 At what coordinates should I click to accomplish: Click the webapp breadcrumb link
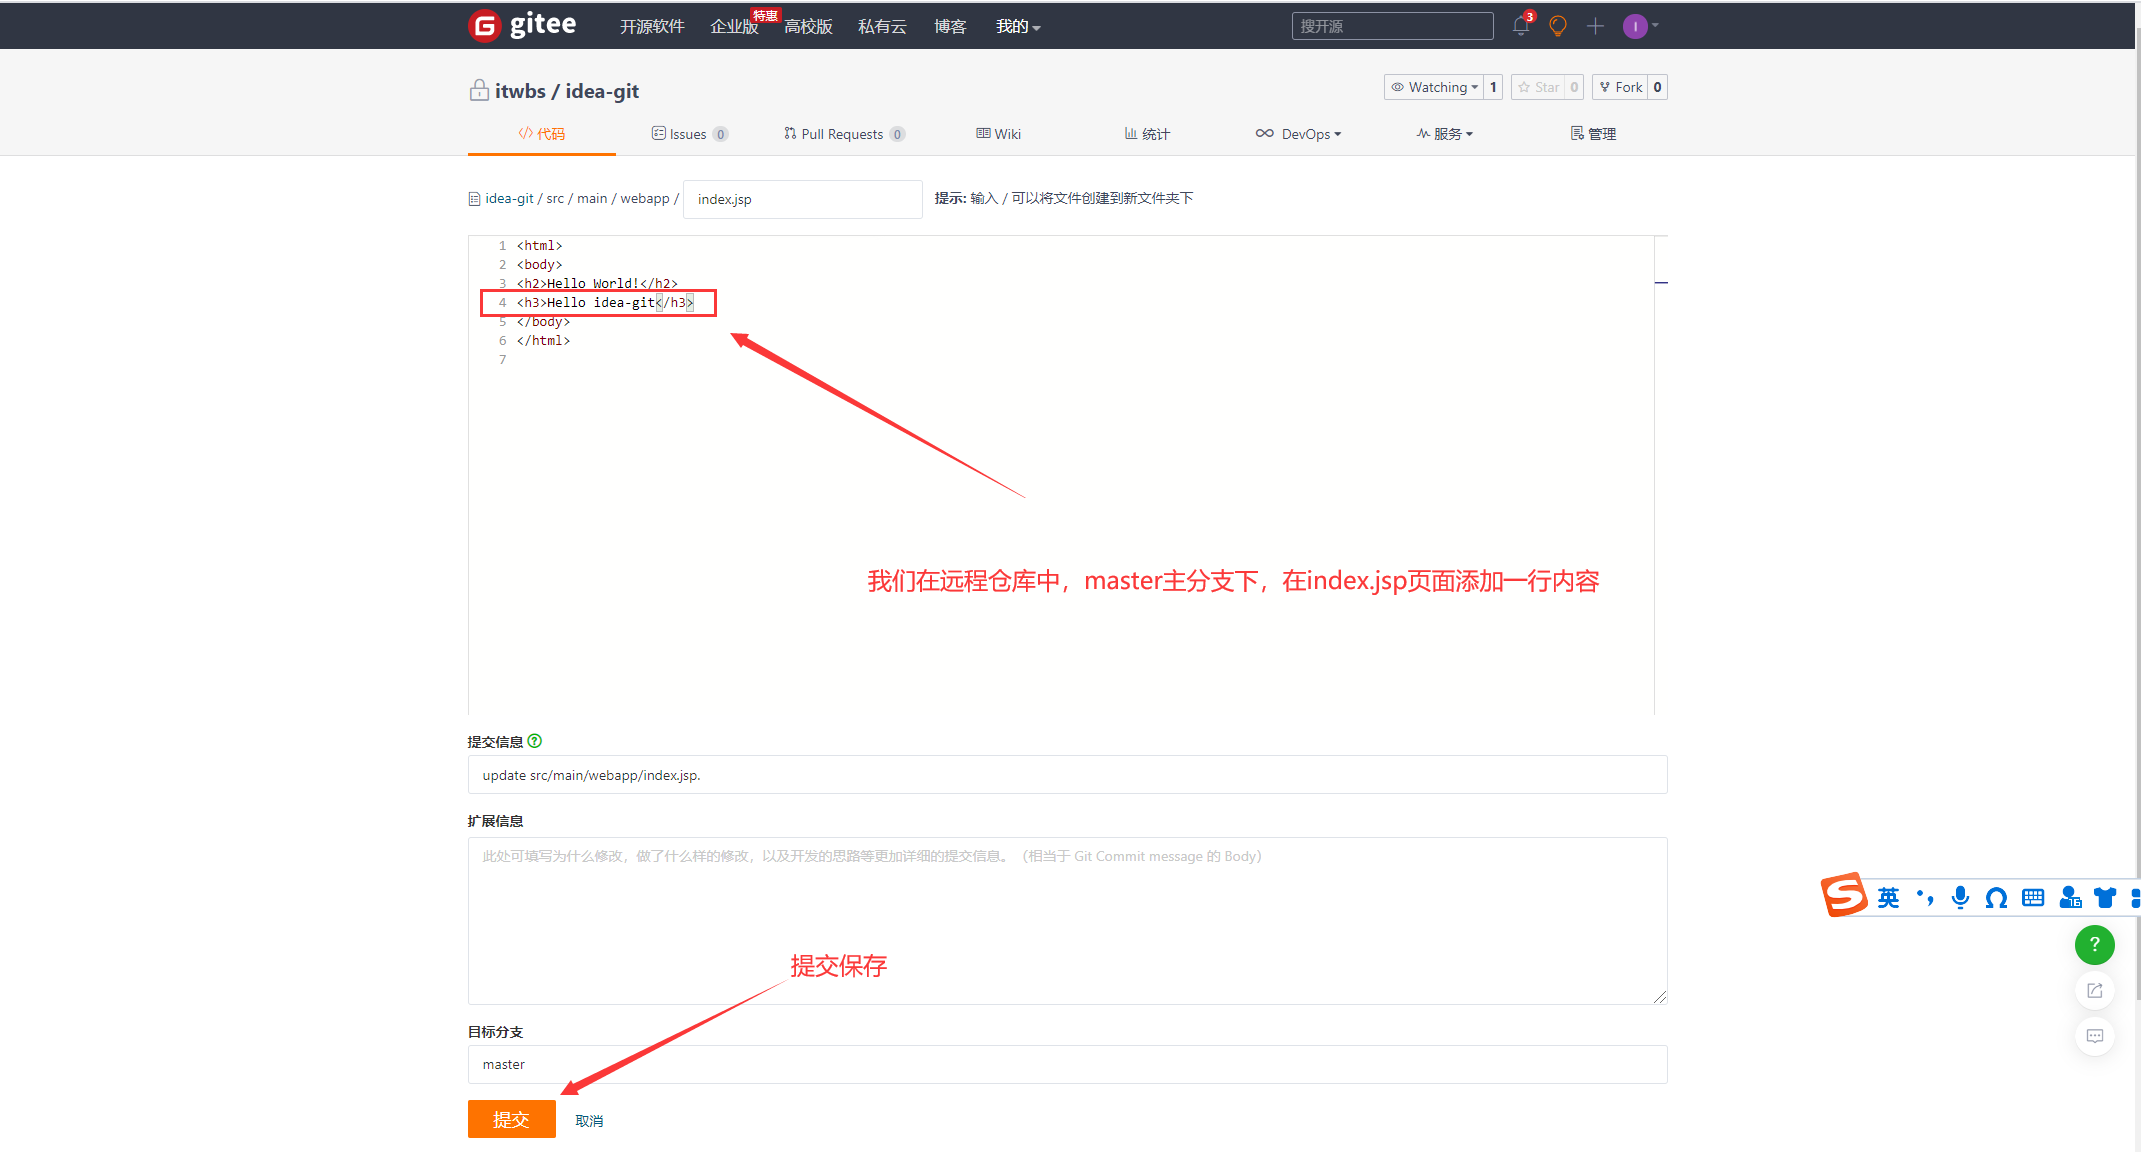coord(645,199)
